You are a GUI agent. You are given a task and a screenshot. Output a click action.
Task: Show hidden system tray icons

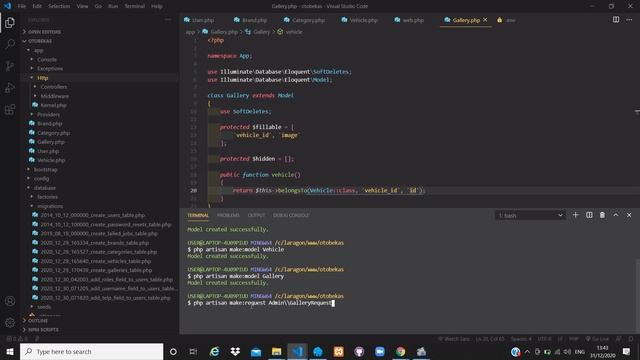coord(527,351)
